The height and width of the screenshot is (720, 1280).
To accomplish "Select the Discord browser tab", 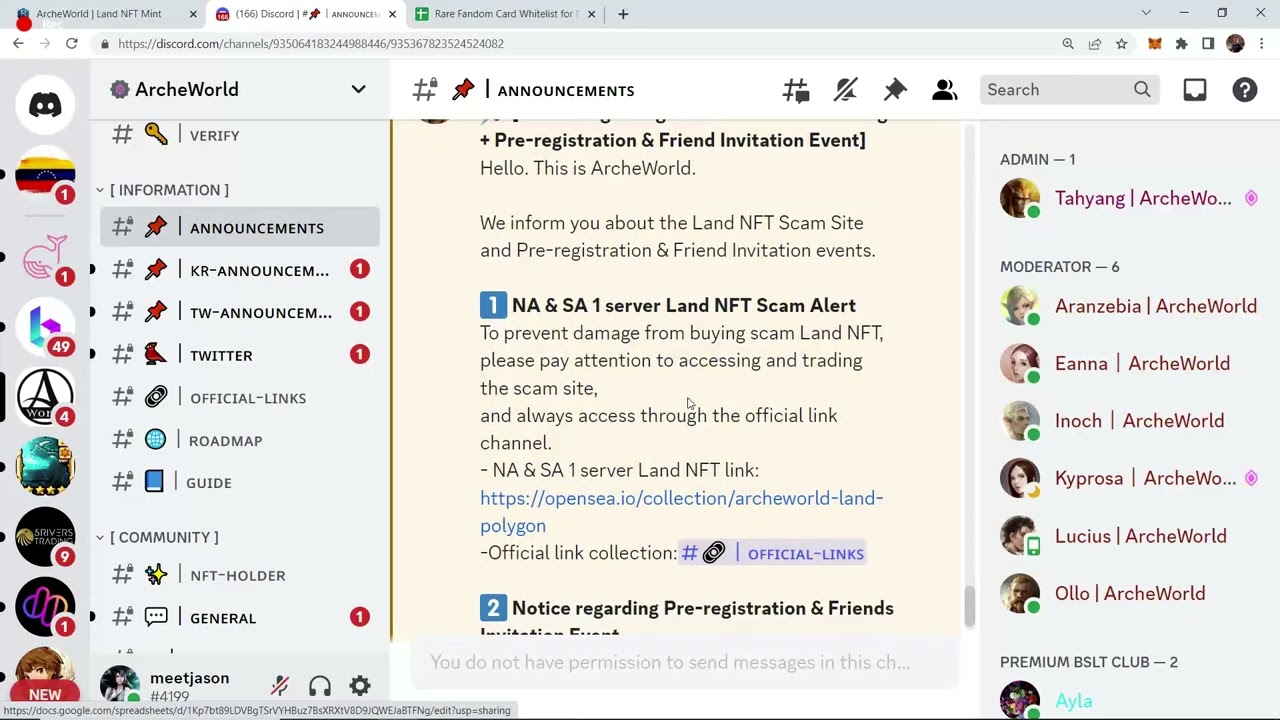I will (x=305, y=14).
